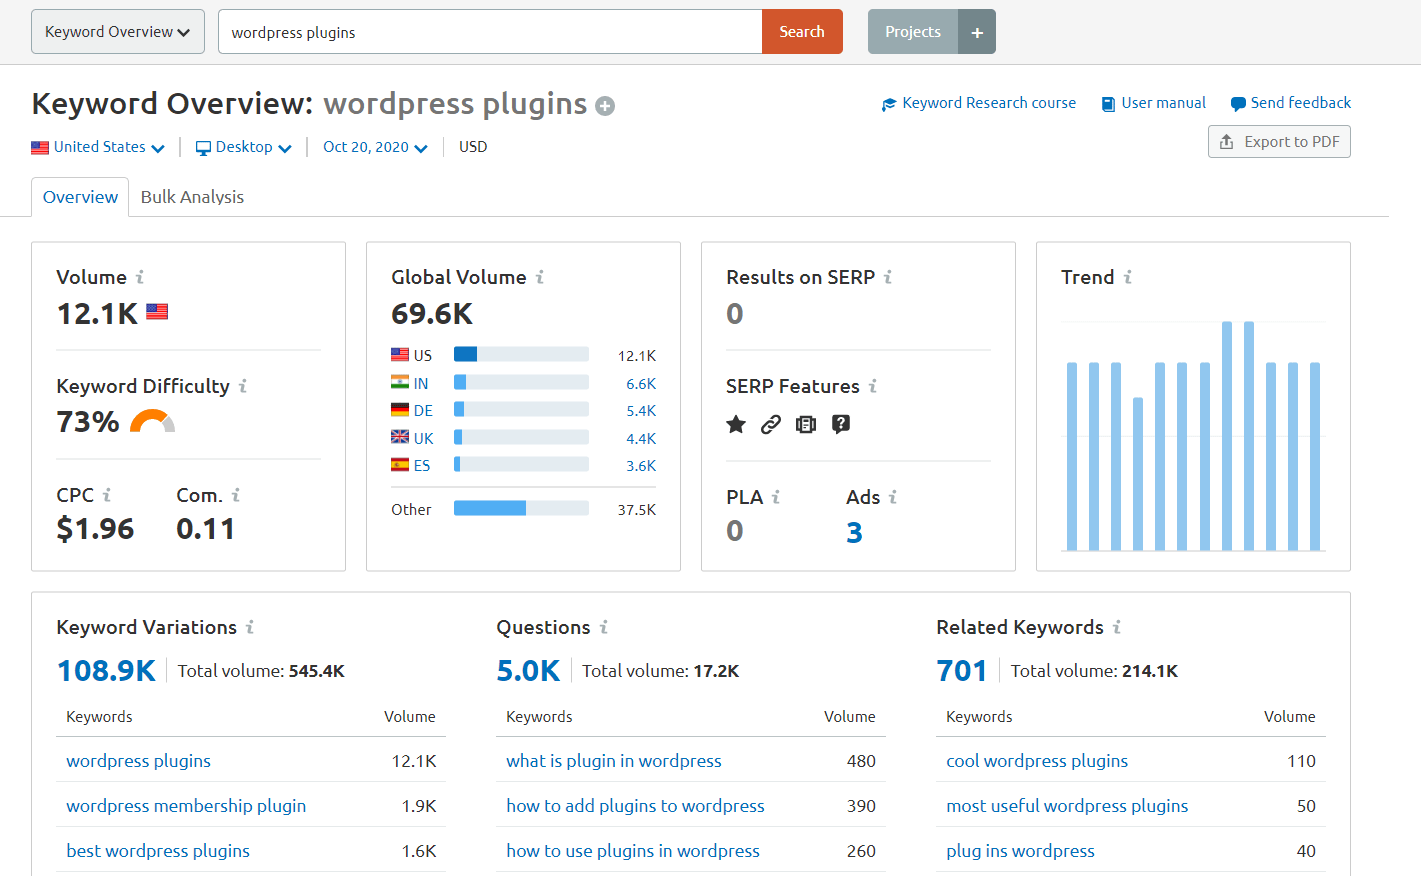Click the SERP Features info icon
The width and height of the screenshot is (1421, 876).
[x=873, y=386]
